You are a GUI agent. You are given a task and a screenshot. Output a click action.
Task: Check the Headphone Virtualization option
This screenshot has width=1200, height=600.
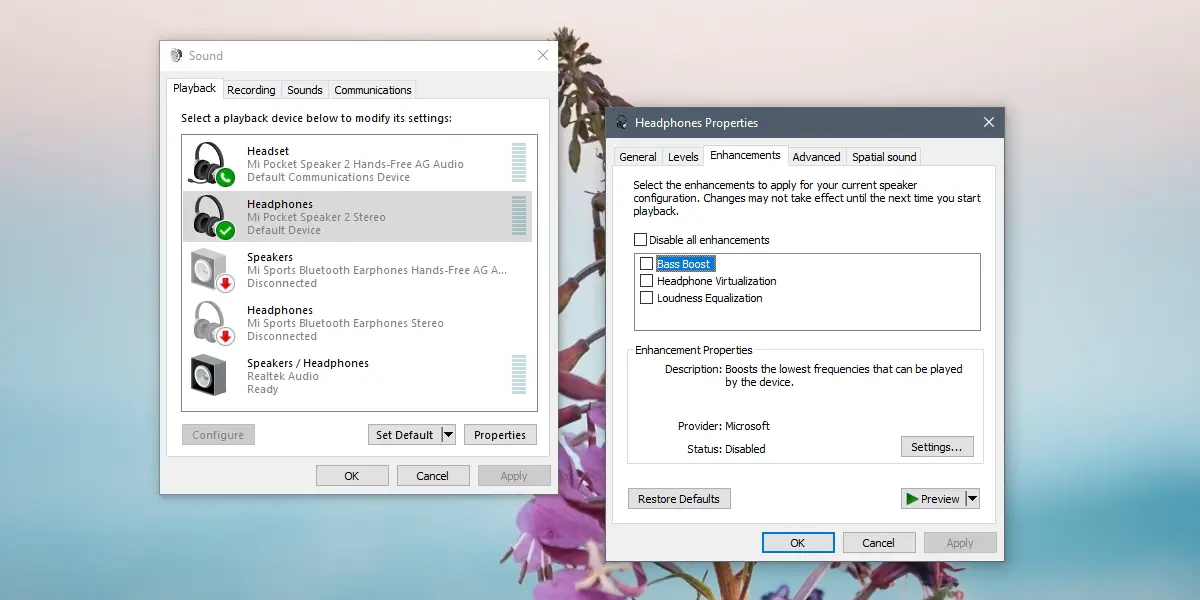point(646,281)
